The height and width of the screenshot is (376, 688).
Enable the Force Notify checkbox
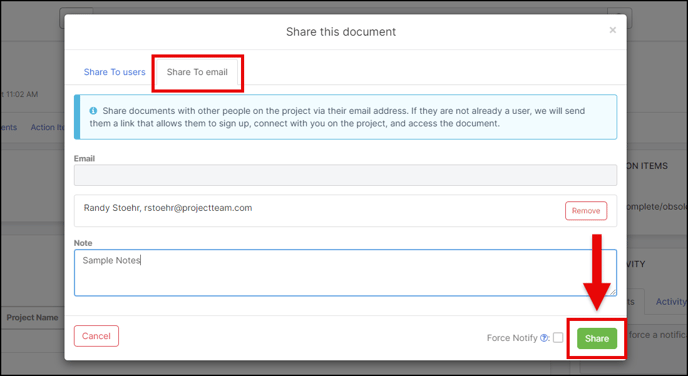(558, 337)
